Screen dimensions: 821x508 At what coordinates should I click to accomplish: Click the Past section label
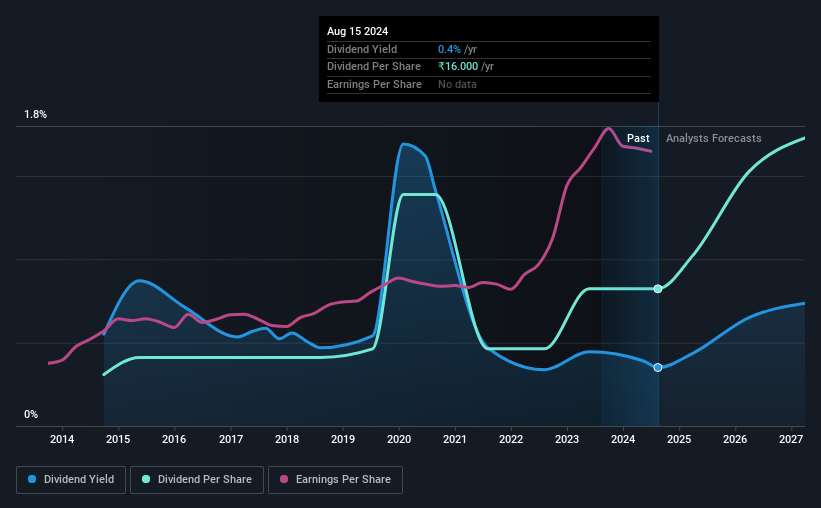point(638,138)
